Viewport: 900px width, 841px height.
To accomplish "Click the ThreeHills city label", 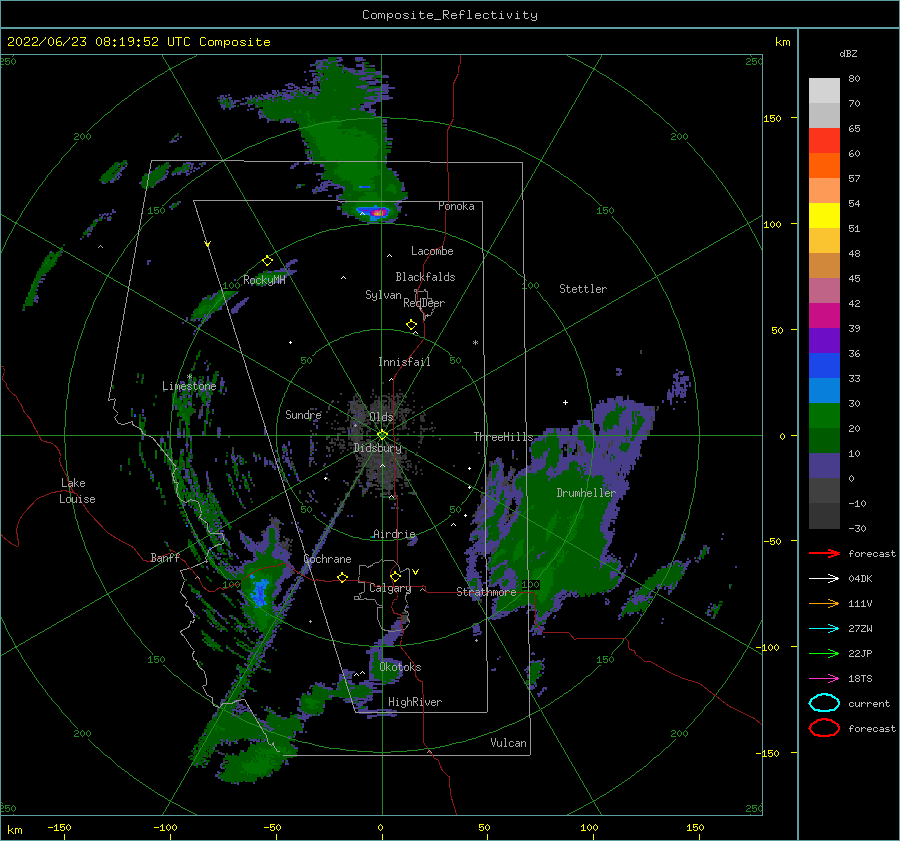I will (503, 437).
